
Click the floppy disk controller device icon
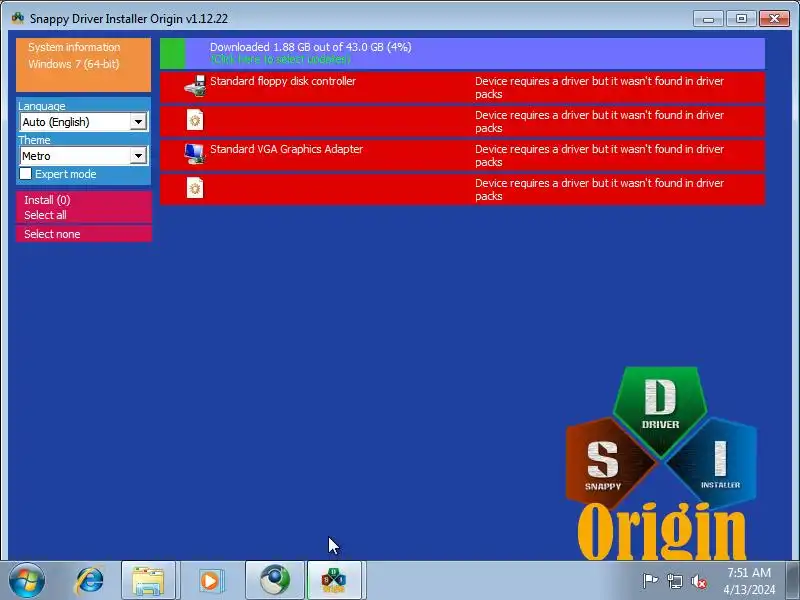[x=195, y=86]
